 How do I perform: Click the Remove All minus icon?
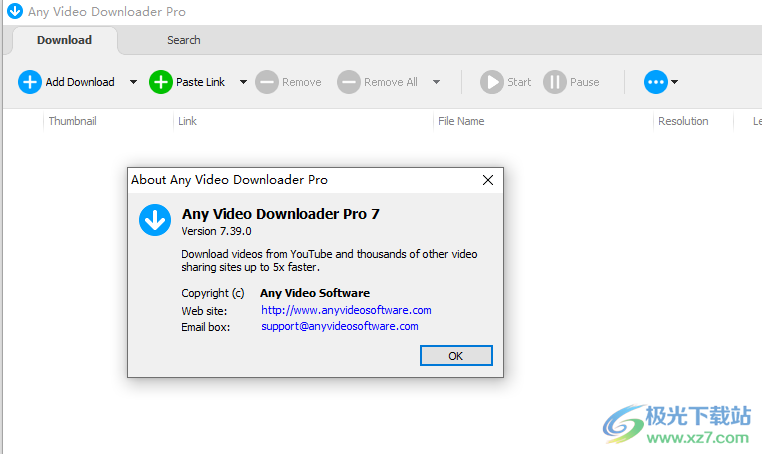pos(349,82)
